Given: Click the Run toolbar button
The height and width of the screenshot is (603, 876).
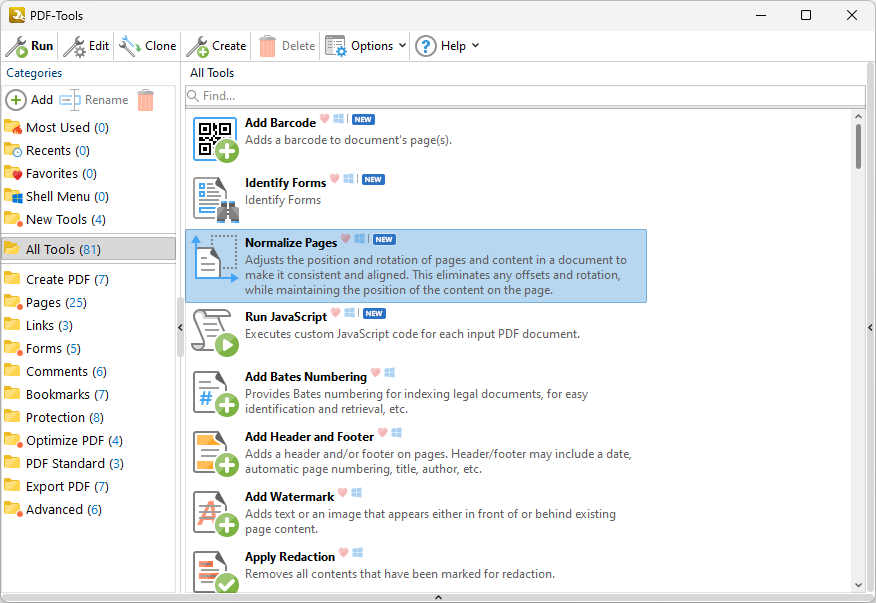Looking at the screenshot, I should tap(30, 46).
